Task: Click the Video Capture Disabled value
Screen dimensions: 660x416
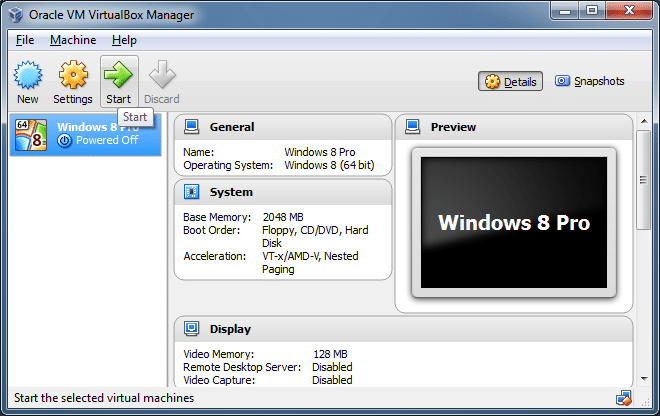Action: (332, 380)
